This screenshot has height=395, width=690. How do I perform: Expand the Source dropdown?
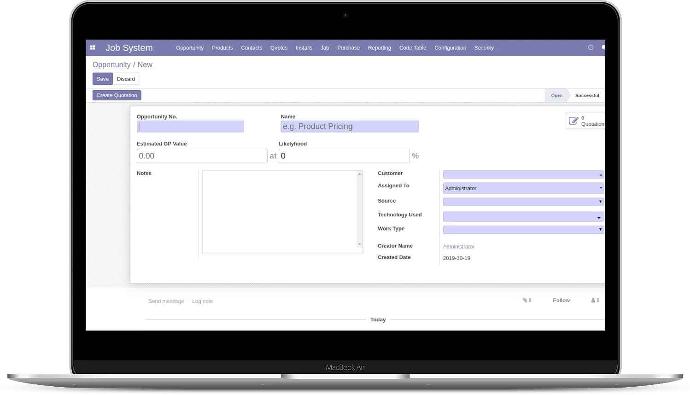tap(523, 201)
